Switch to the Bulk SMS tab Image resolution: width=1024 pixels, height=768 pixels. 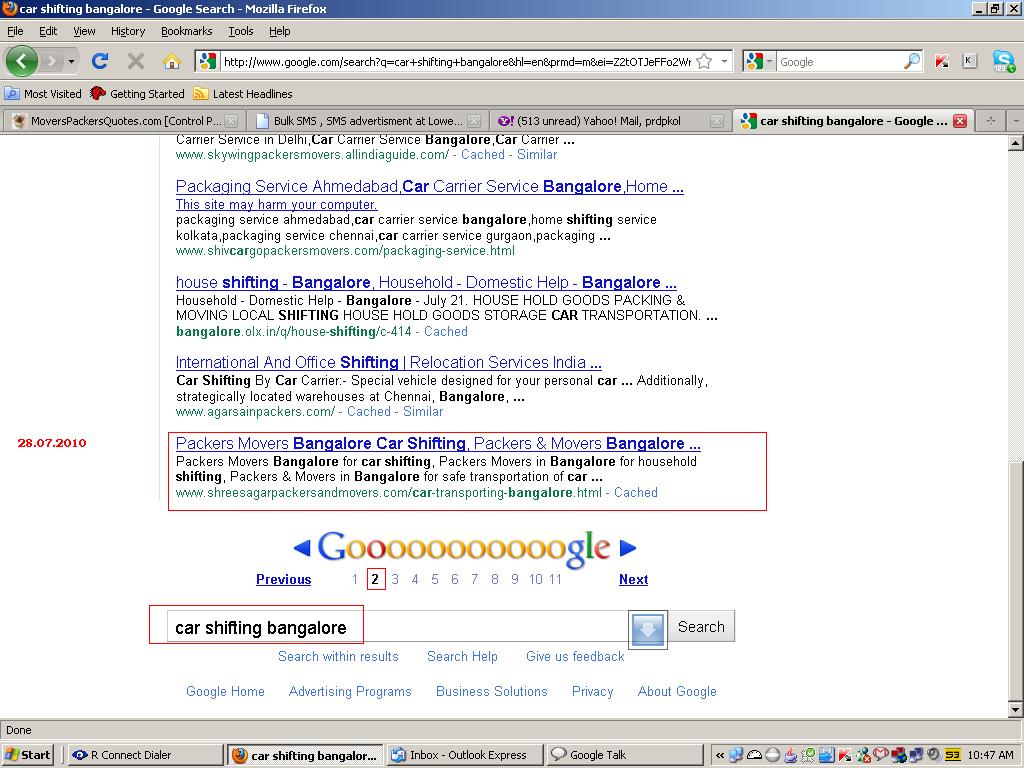pyautogui.click(x=367, y=121)
